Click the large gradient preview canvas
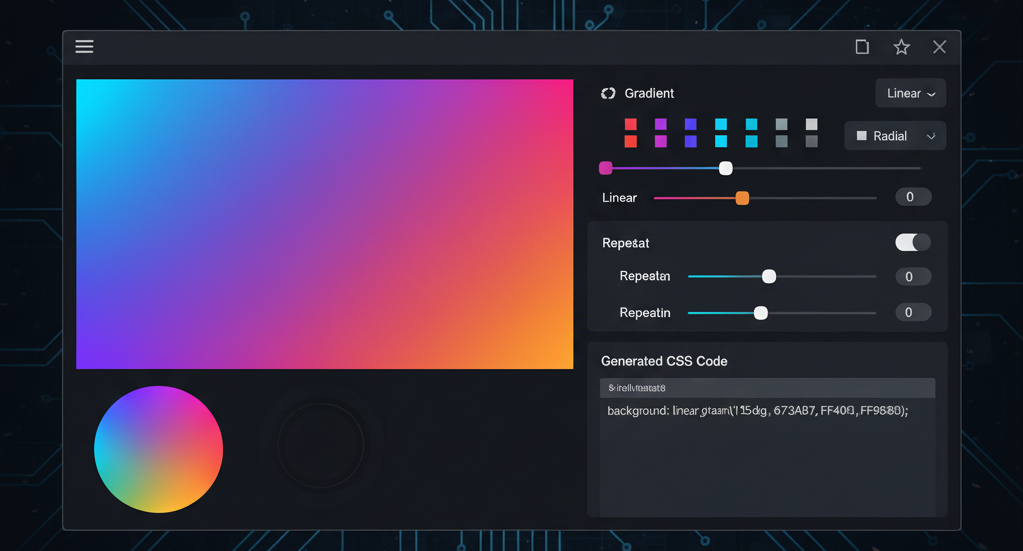The height and width of the screenshot is (551, 1023). click(324, 224)
